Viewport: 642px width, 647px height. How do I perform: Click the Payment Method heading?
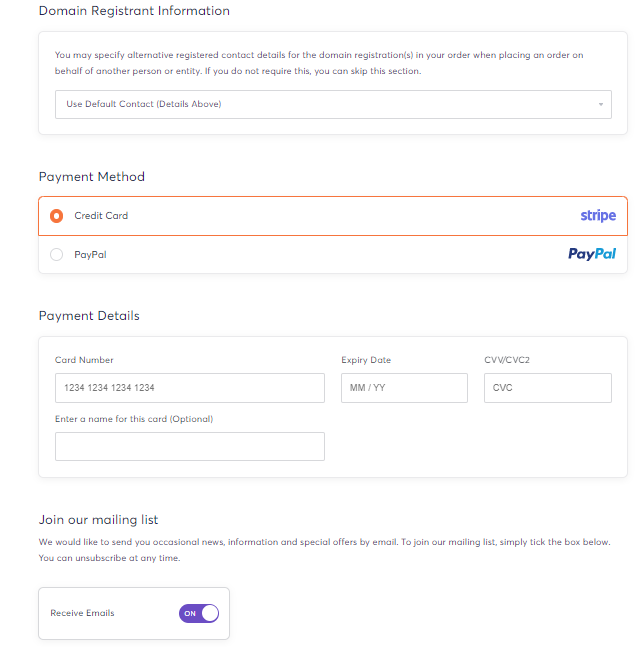pyautogui.click(x=92, y=177)
